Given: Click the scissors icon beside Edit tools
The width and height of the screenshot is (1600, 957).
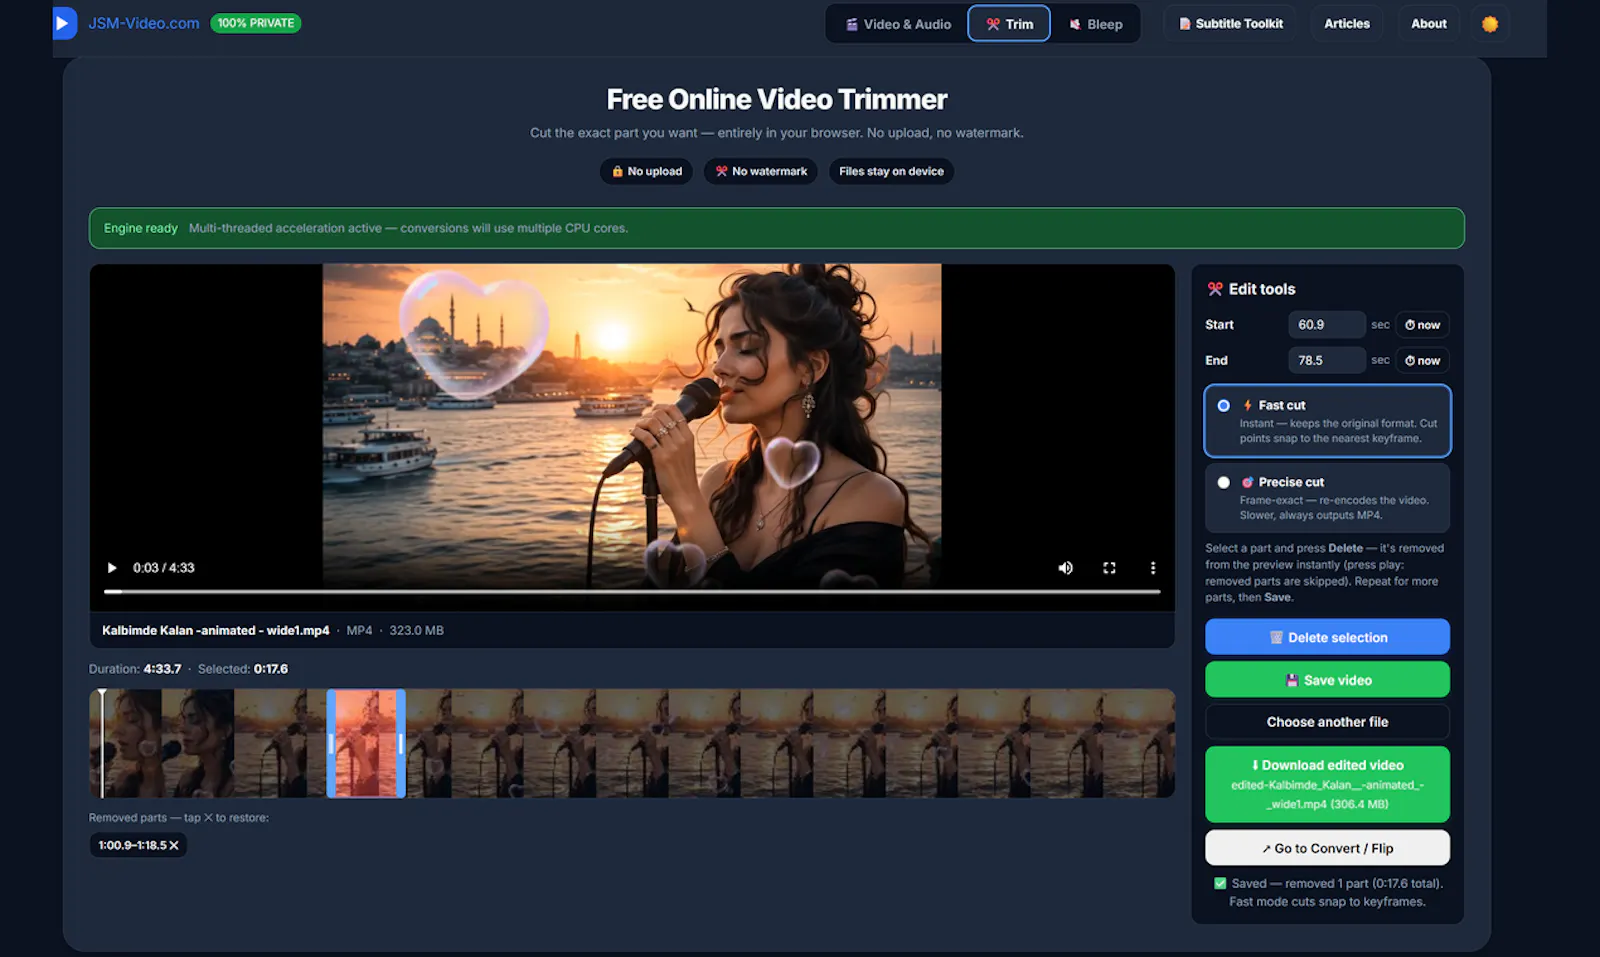Looking at the screenshot, I should click(x=1215, y=289).
